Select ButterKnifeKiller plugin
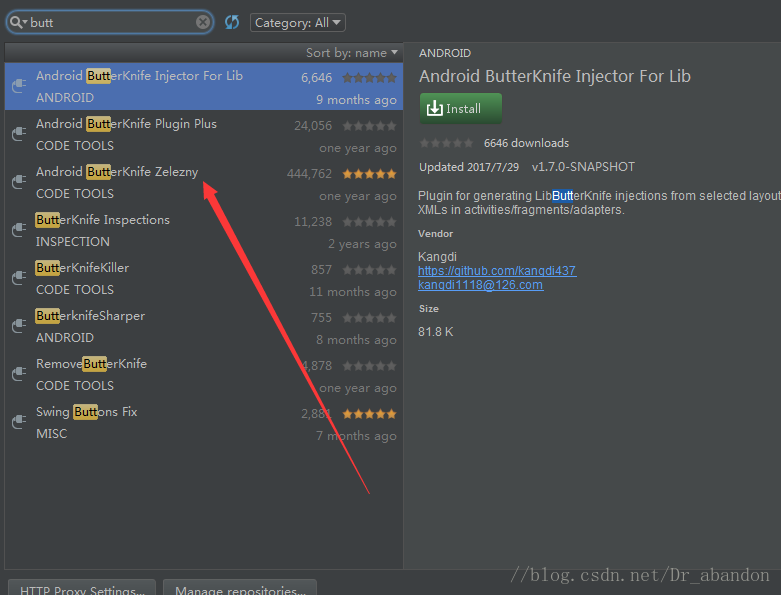The image size is (781, 595). [x=204, y=279]
